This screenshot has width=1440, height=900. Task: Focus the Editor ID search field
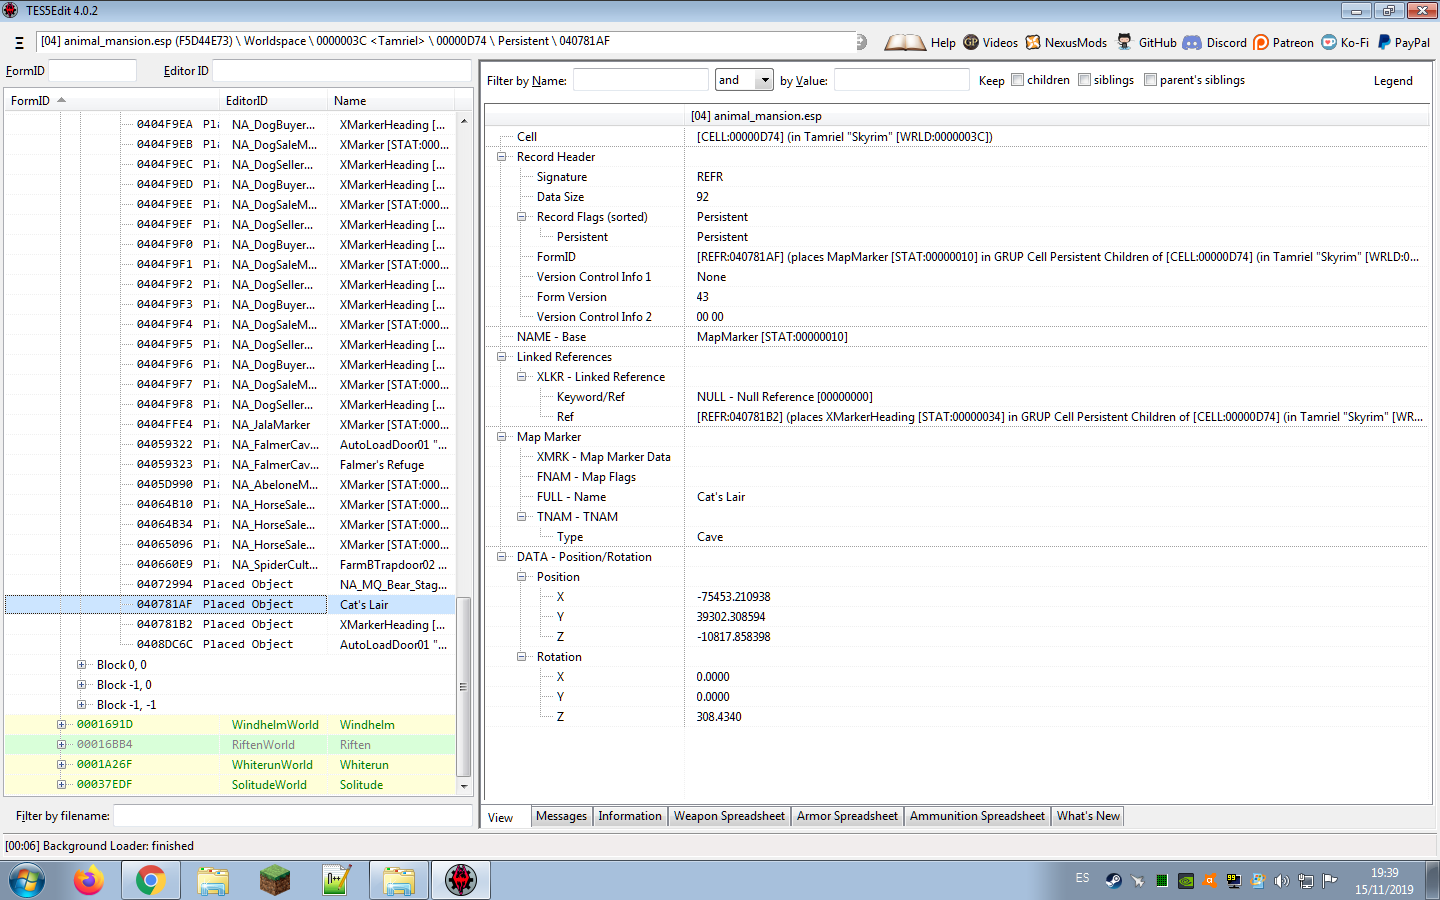pos(342,71)
